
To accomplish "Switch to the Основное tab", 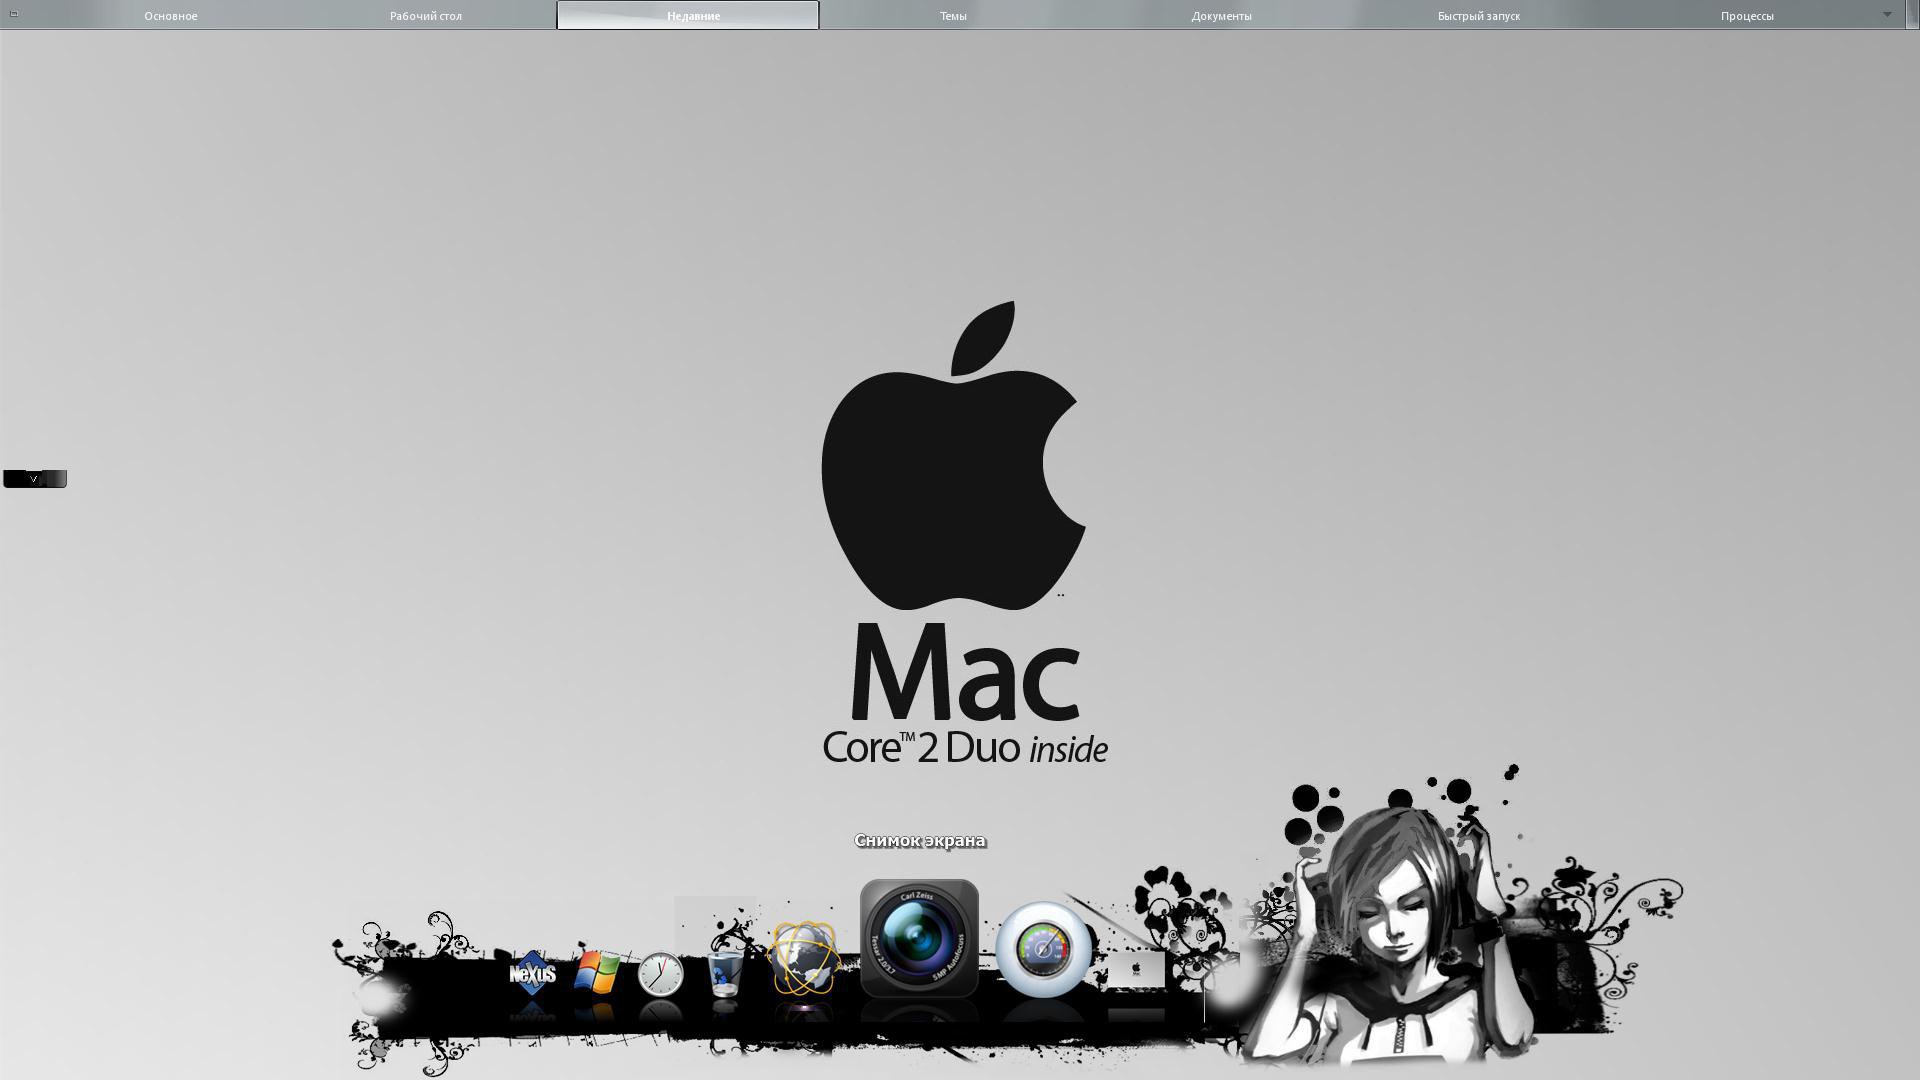I will 171,16.
